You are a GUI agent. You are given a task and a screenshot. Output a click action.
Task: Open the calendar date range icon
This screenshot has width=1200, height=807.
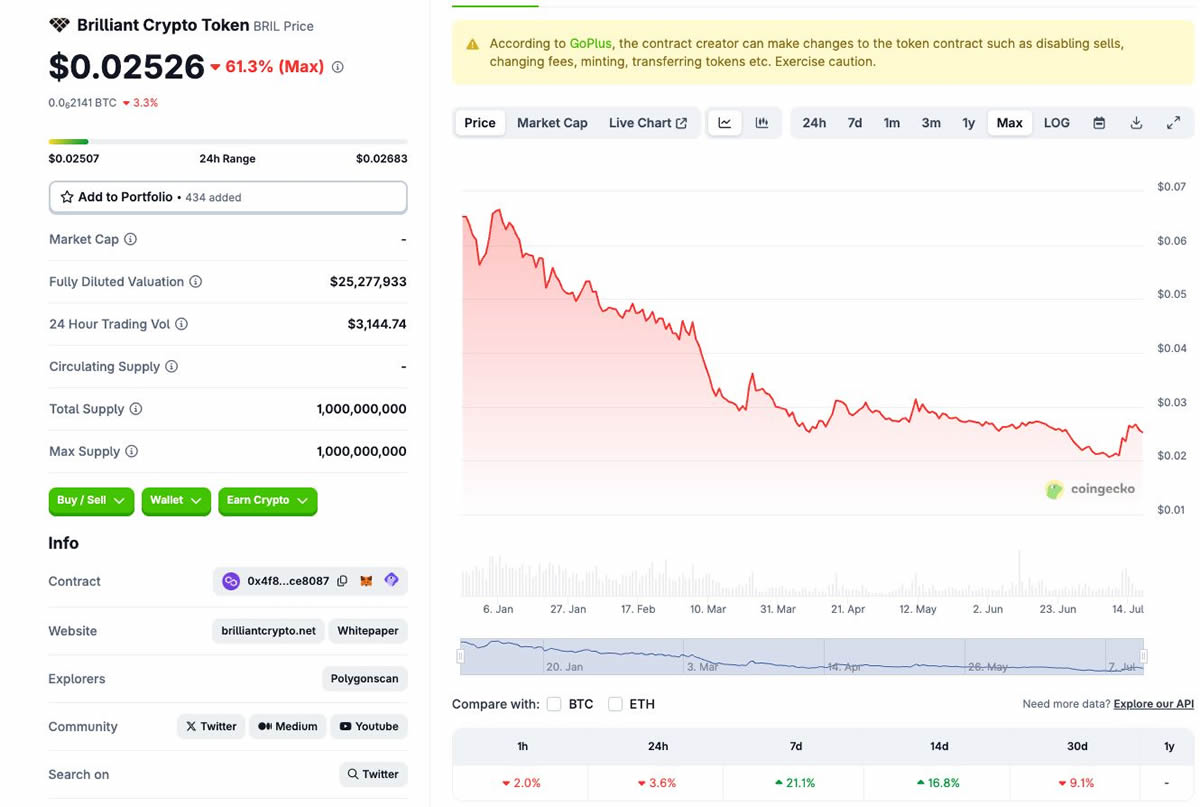click(1099, 123)
